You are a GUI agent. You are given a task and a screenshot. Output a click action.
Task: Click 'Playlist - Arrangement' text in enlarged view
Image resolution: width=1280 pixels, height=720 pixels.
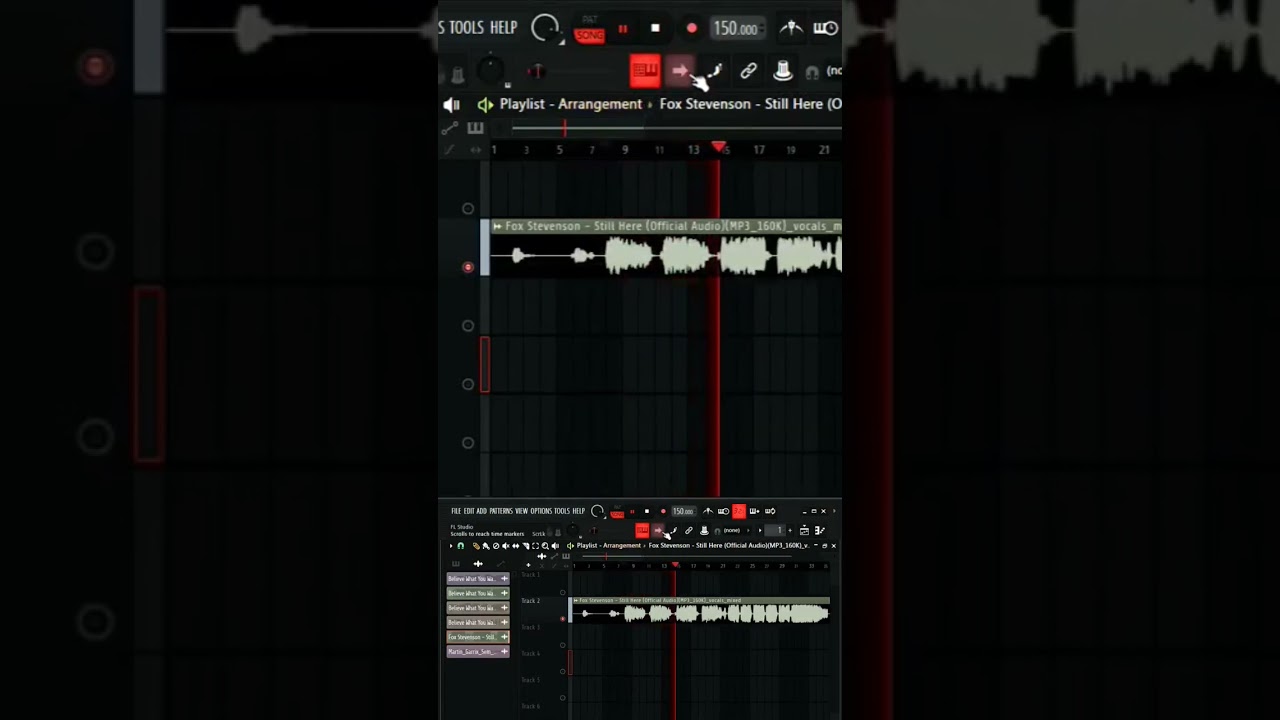[x=571, y=104]
